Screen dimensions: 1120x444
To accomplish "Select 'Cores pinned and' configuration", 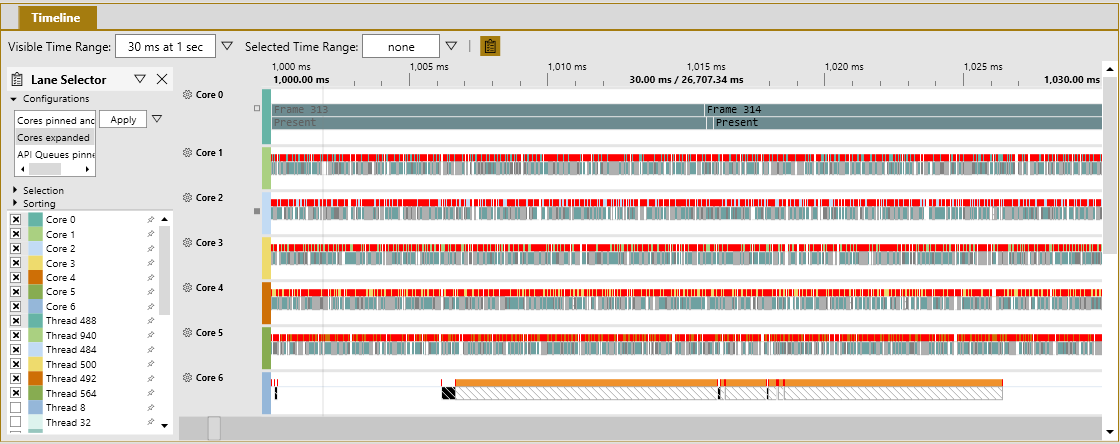I will point(55,121).
